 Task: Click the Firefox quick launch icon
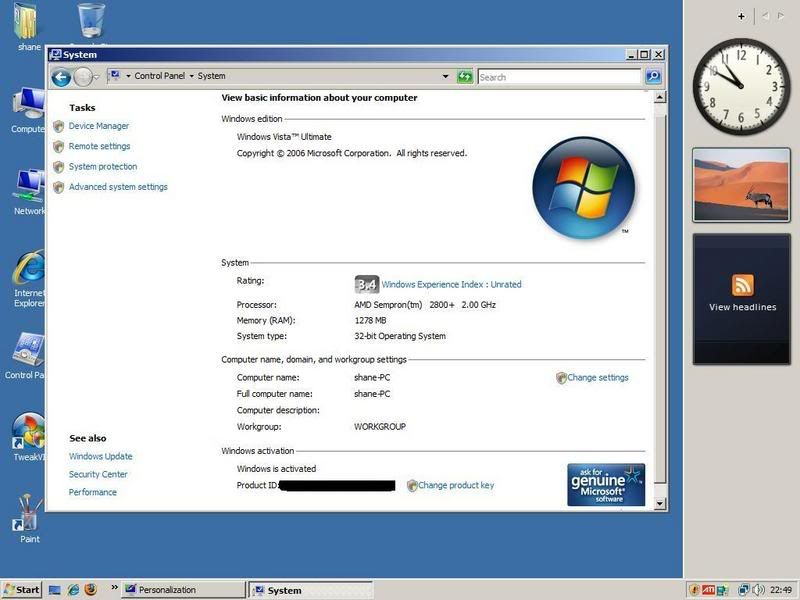tap(90, 590)
